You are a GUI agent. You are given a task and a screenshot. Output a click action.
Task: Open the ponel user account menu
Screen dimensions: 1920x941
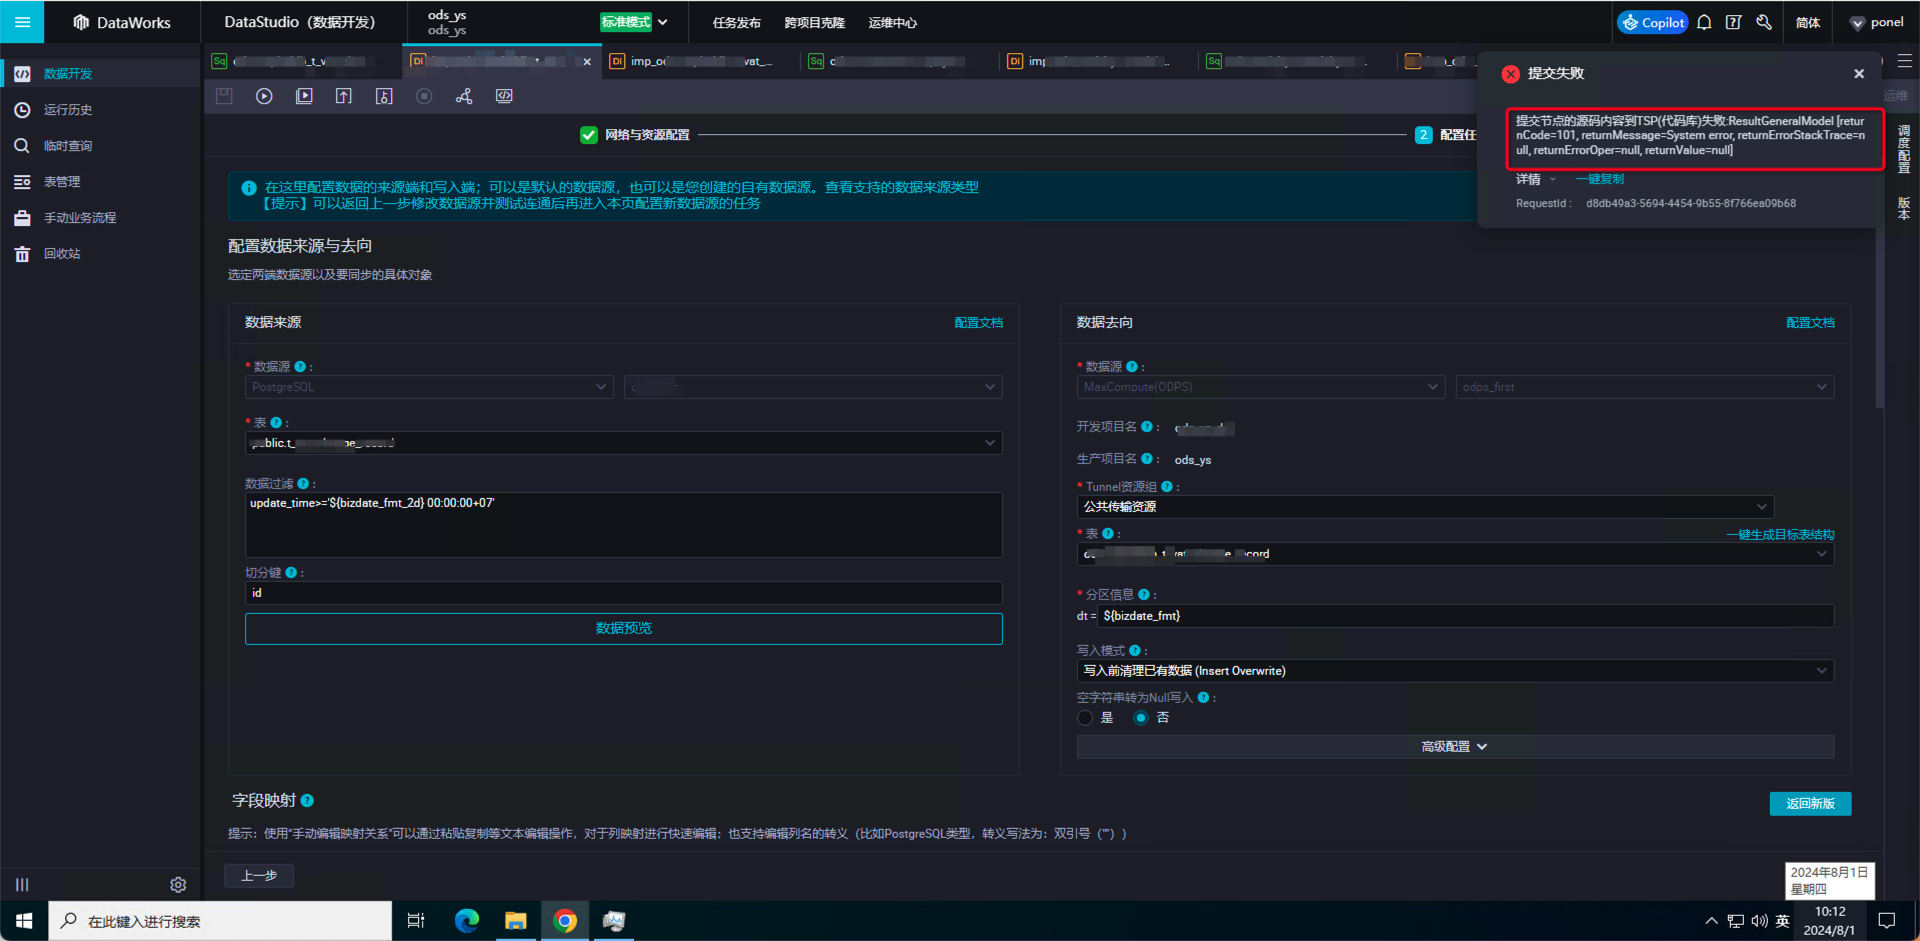pyautogui.click(x=1876, y=22)
